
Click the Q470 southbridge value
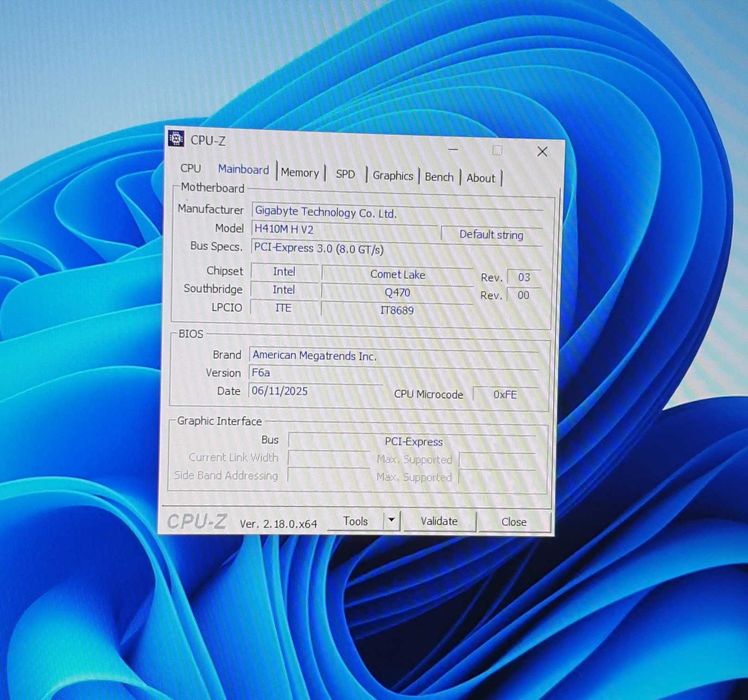(x=397, y=293)
